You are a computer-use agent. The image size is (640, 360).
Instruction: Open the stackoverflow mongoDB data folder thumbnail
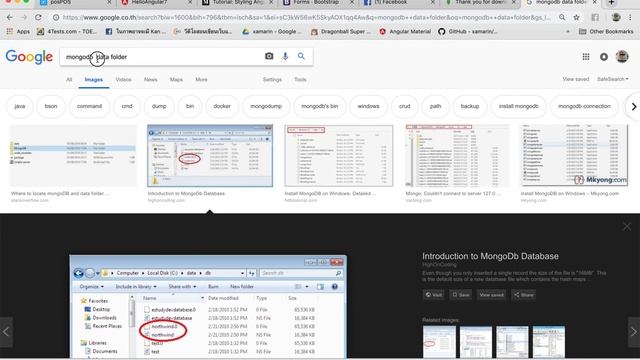[73, 156]
